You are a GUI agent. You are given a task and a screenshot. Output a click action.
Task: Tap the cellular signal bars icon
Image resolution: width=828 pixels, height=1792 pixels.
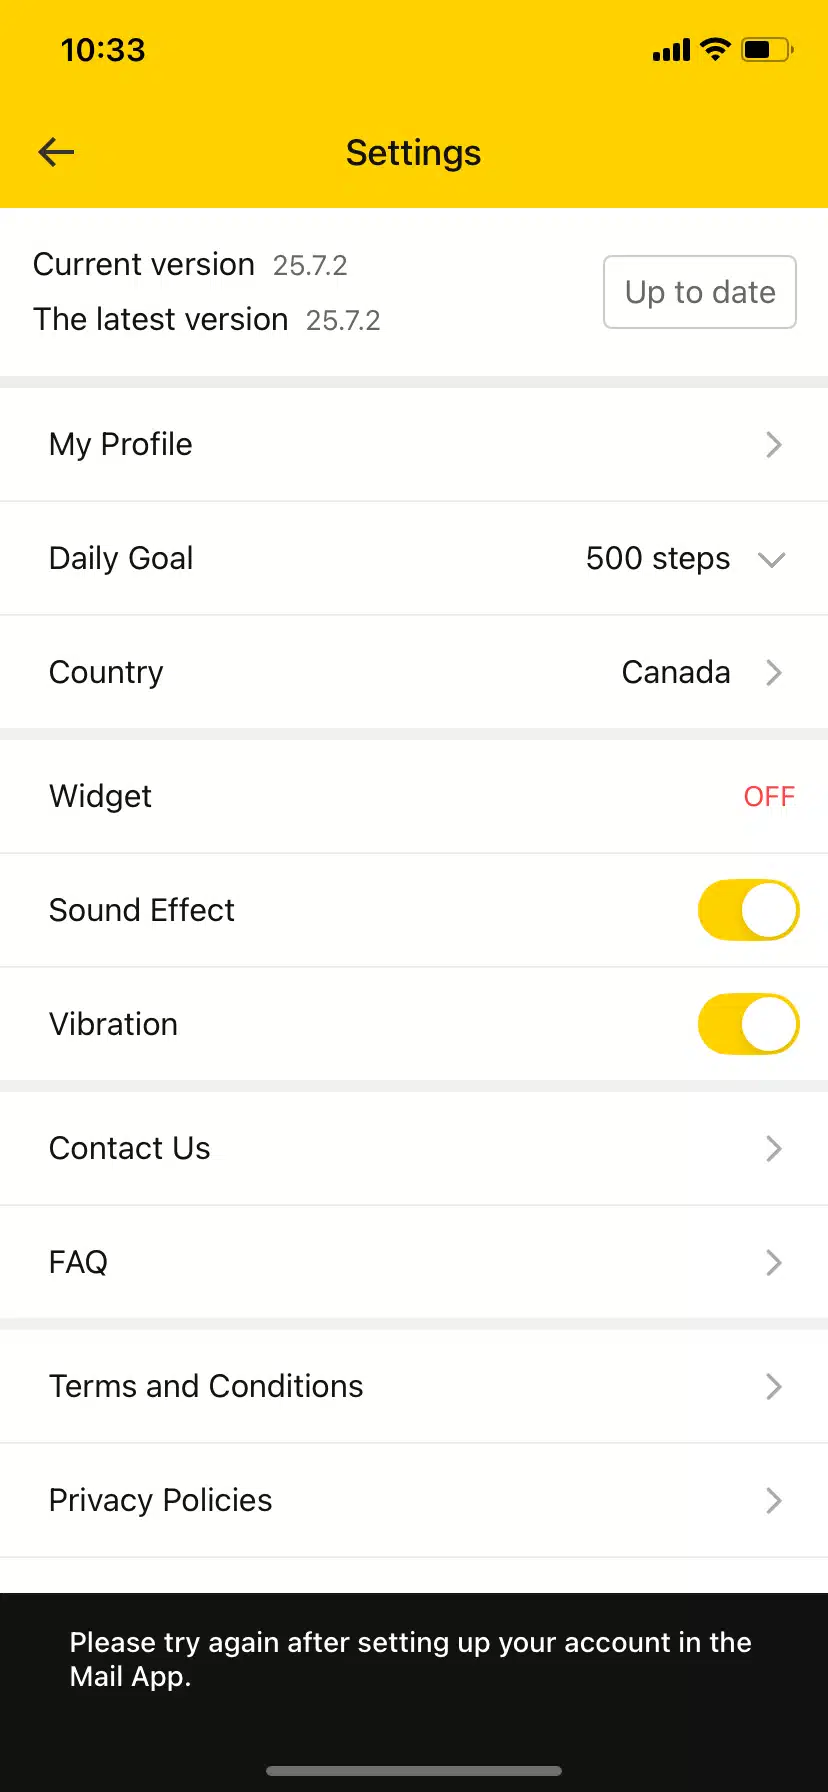point(671,50)
